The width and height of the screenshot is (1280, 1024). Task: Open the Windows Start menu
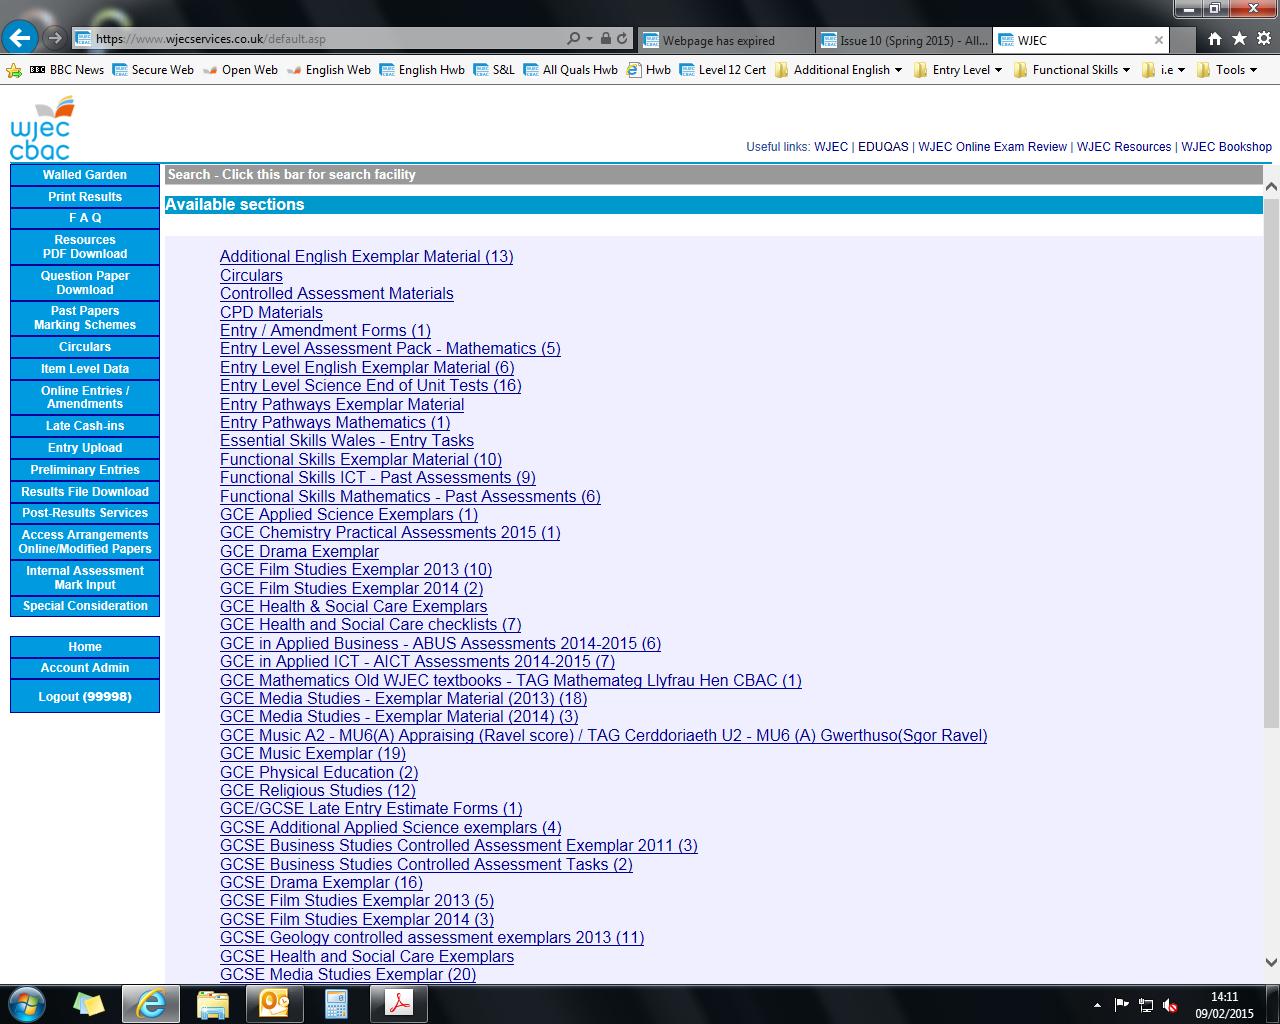(27, 1003)
